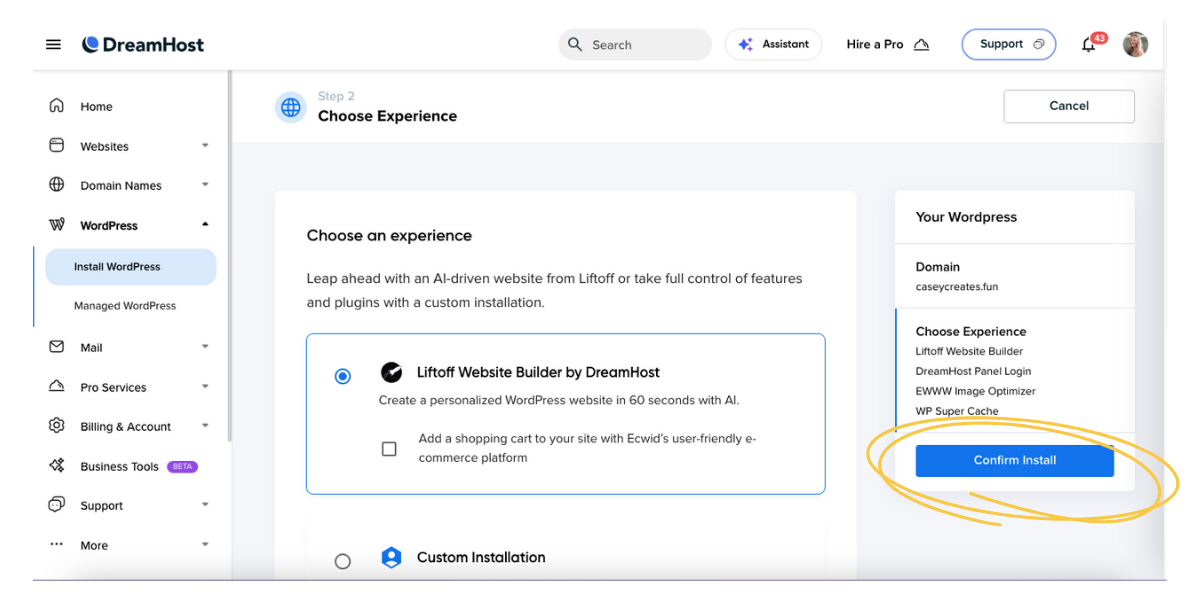Viewport: 1200px width, 600px height.
Task: Click the Choose Experience summary heading
Action: click(x=971, y=332)
